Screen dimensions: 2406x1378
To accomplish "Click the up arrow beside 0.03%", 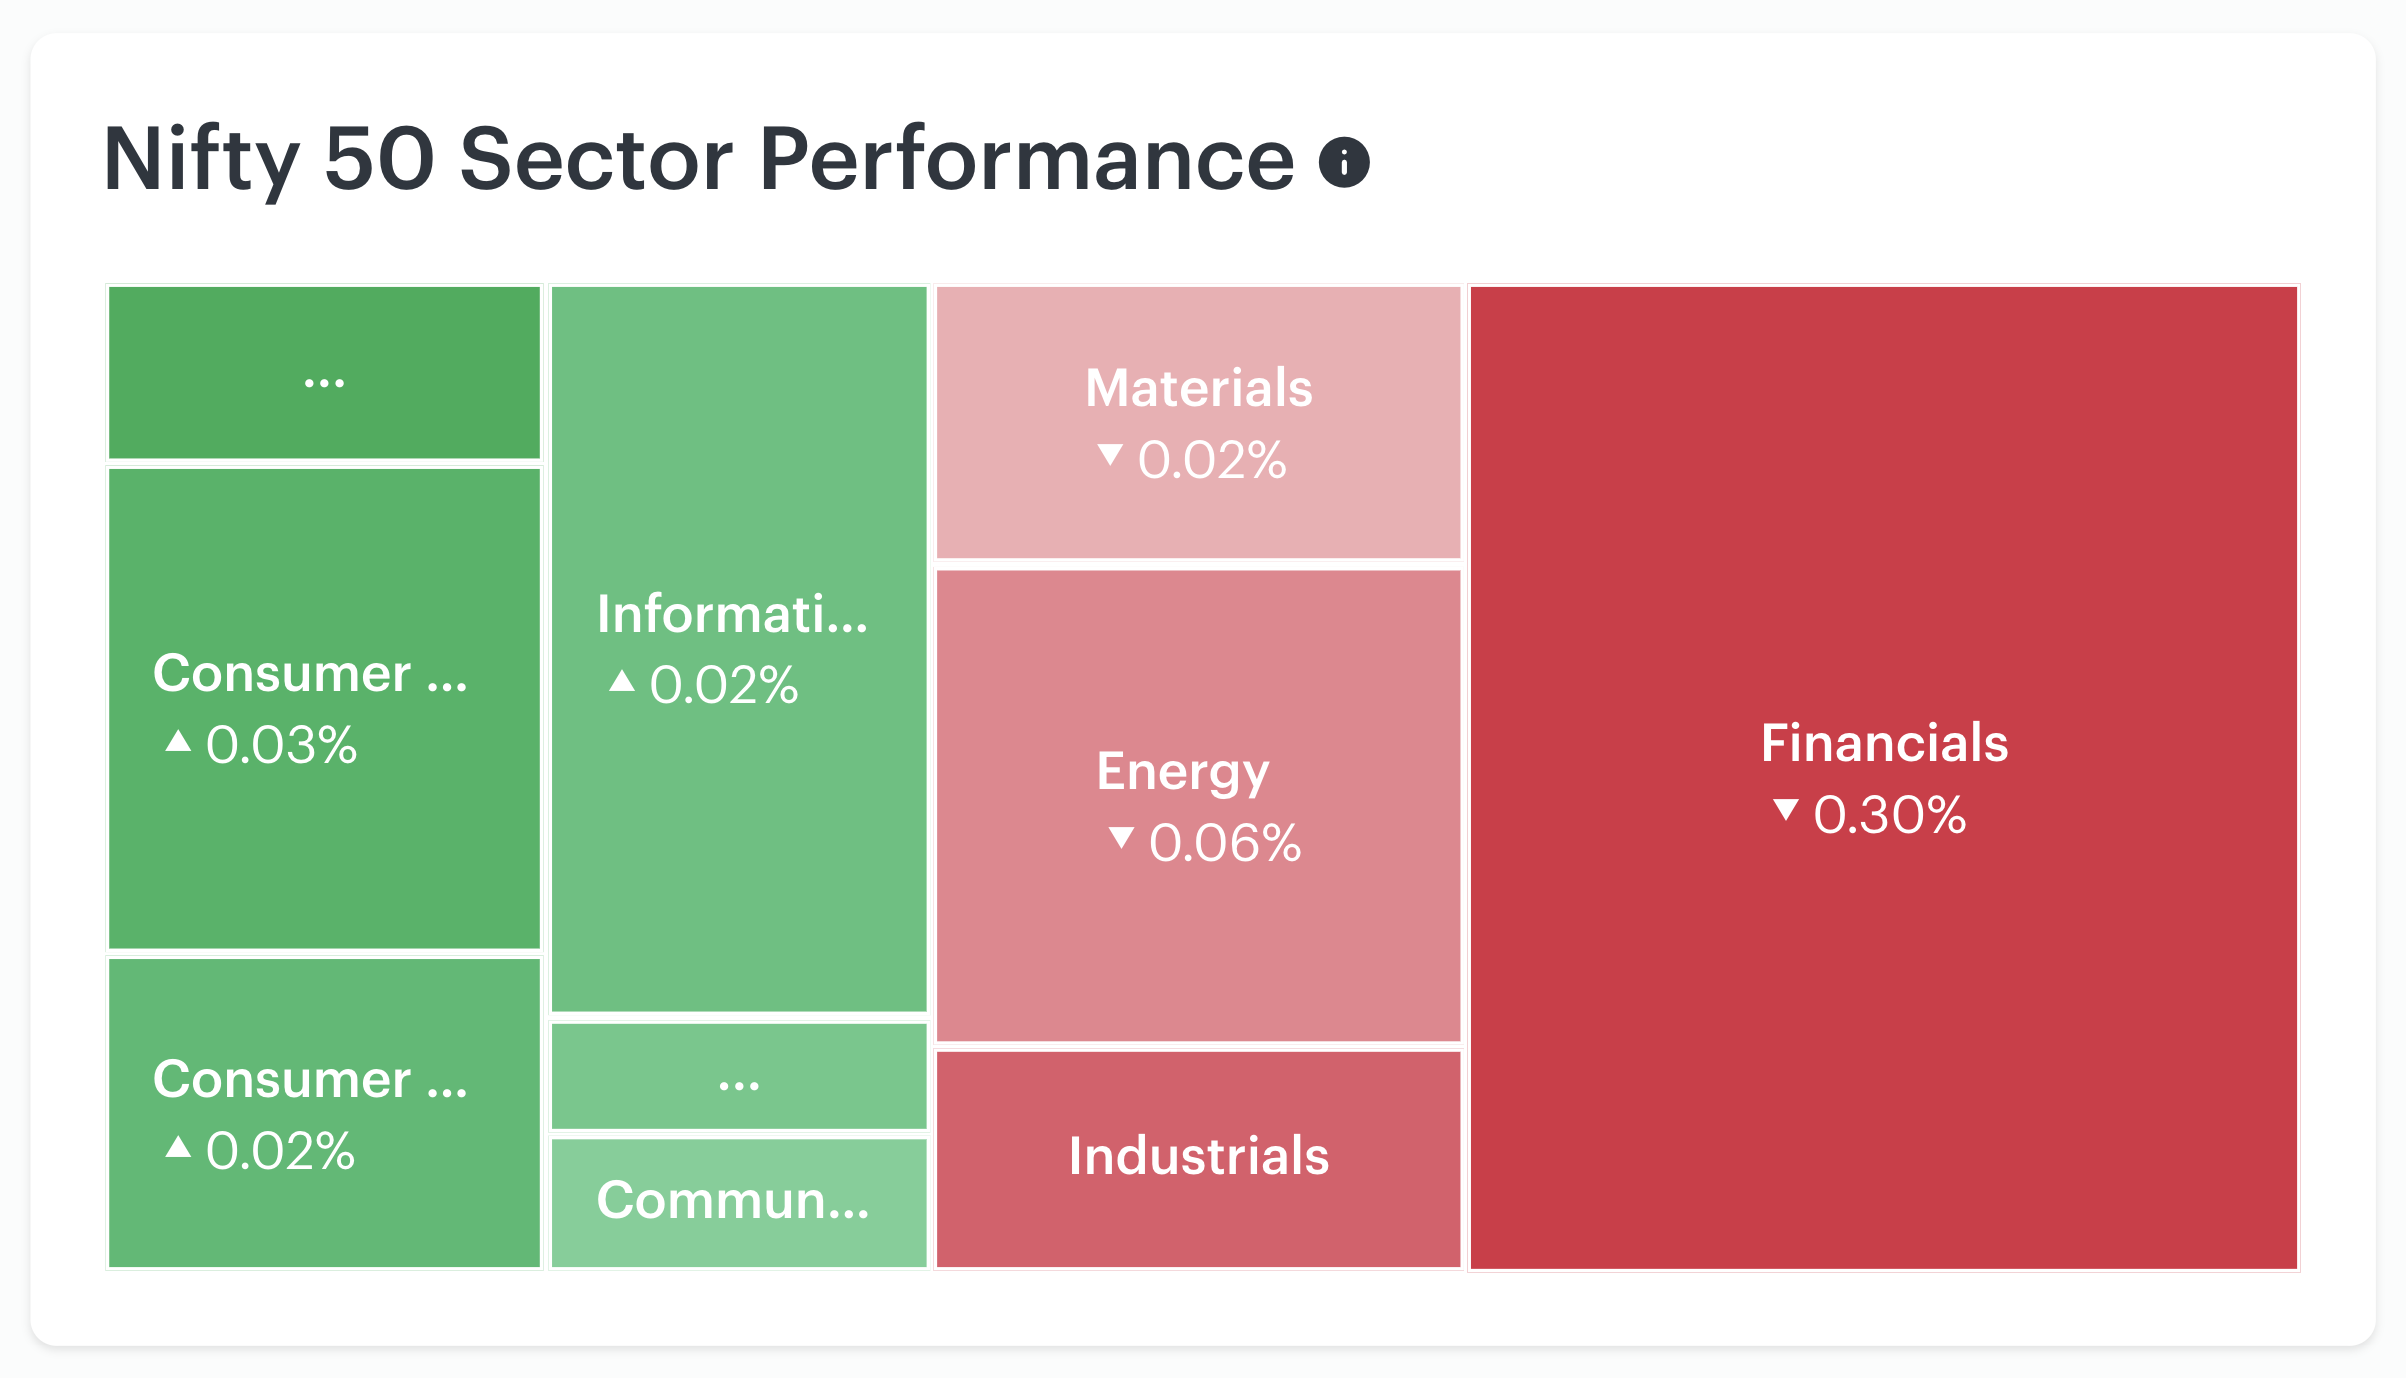I will click(178, 741).
